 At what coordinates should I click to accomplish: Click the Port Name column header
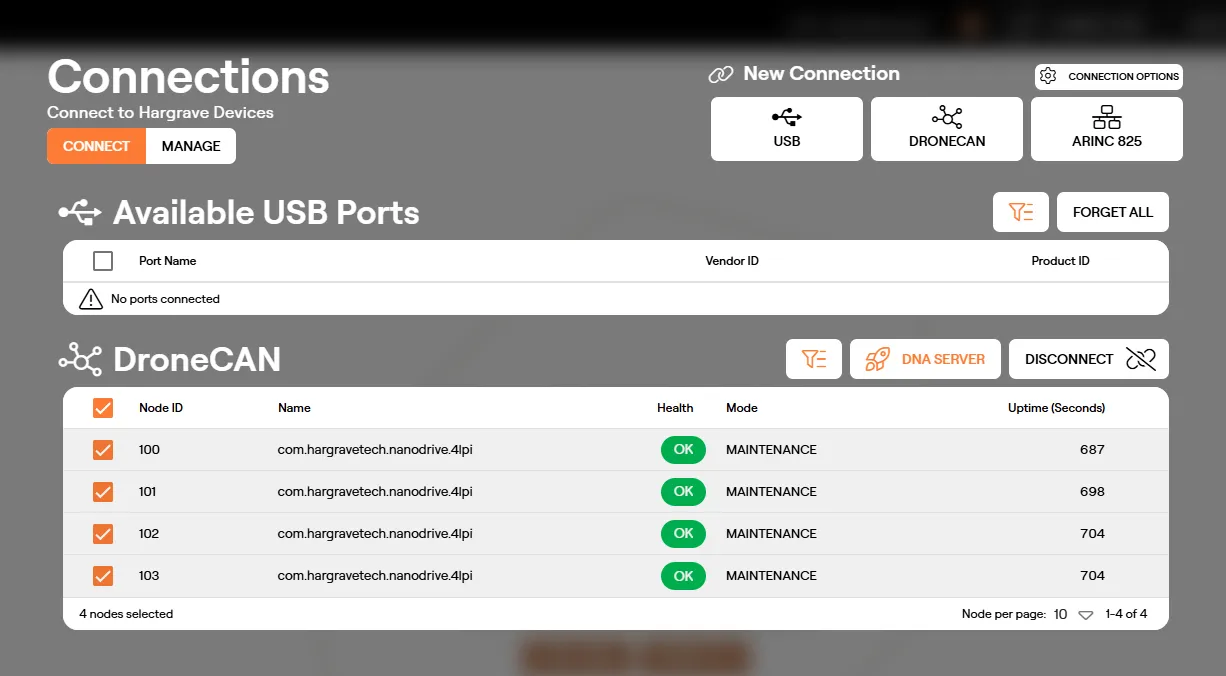tap(168, 261)
